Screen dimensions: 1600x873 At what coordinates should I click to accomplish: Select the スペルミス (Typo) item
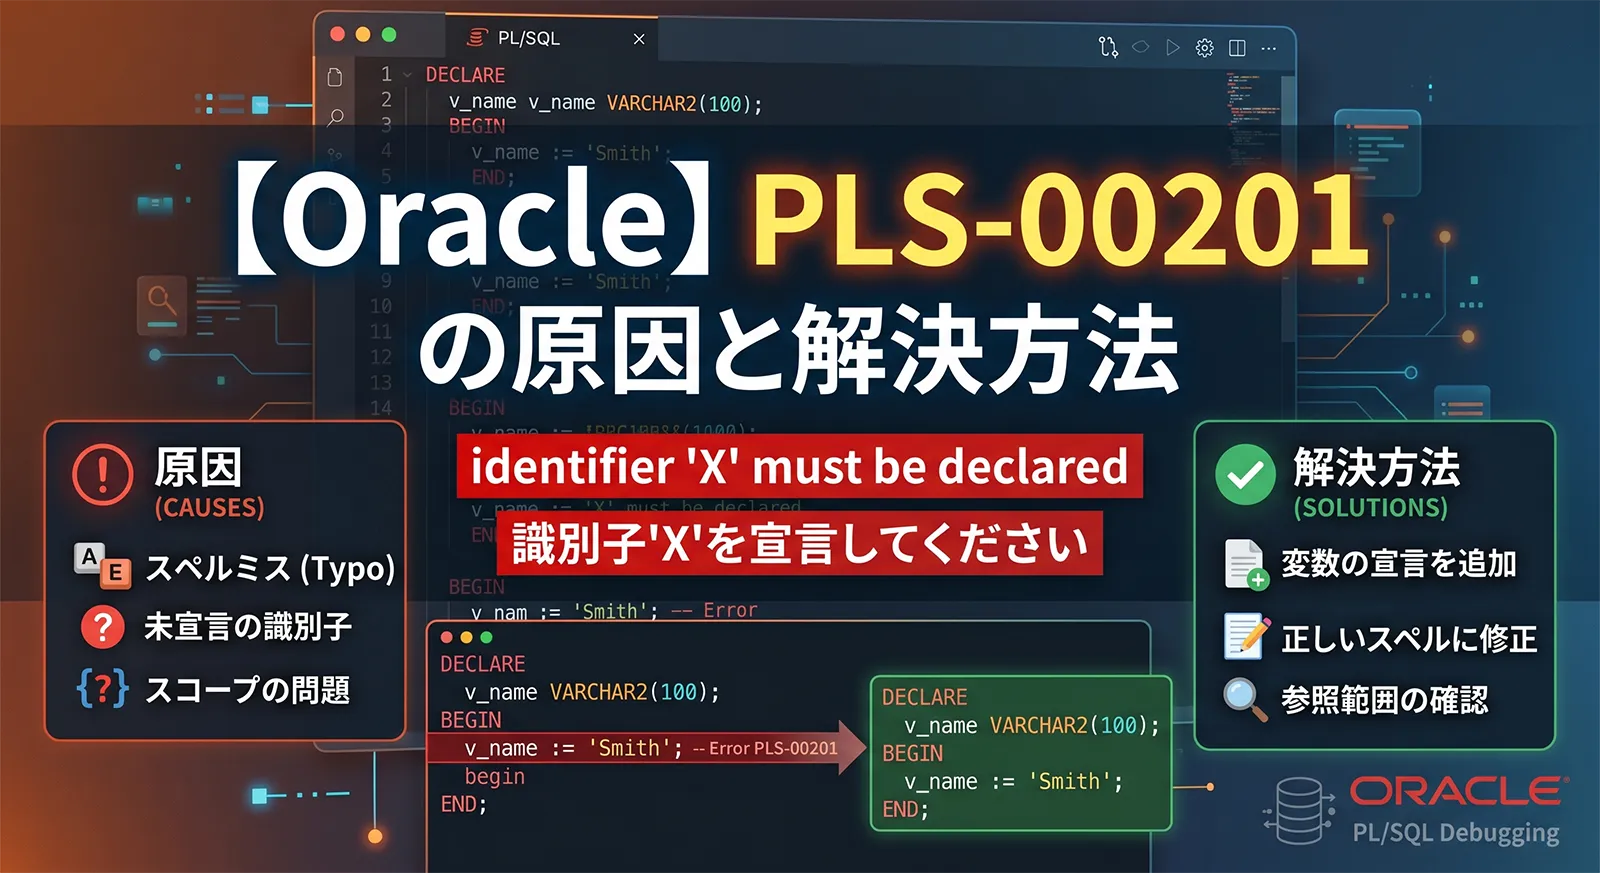coord(270,569)
